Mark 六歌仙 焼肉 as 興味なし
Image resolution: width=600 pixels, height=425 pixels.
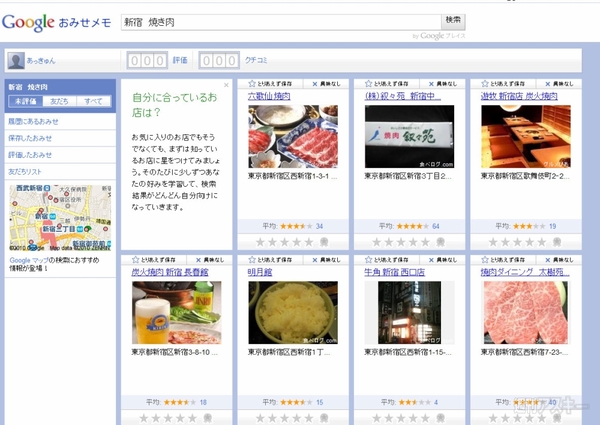(326, 84)
